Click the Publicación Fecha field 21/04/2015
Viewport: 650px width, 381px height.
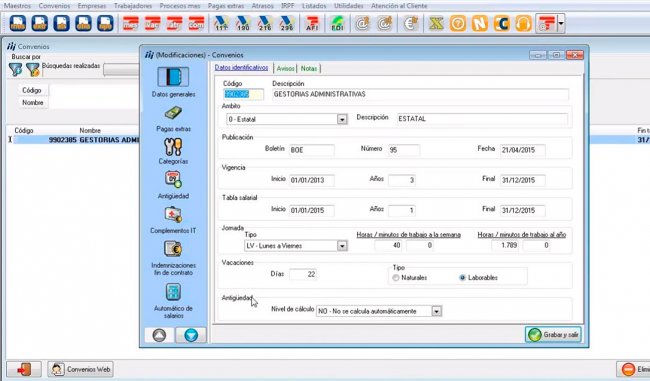point(522,150)
